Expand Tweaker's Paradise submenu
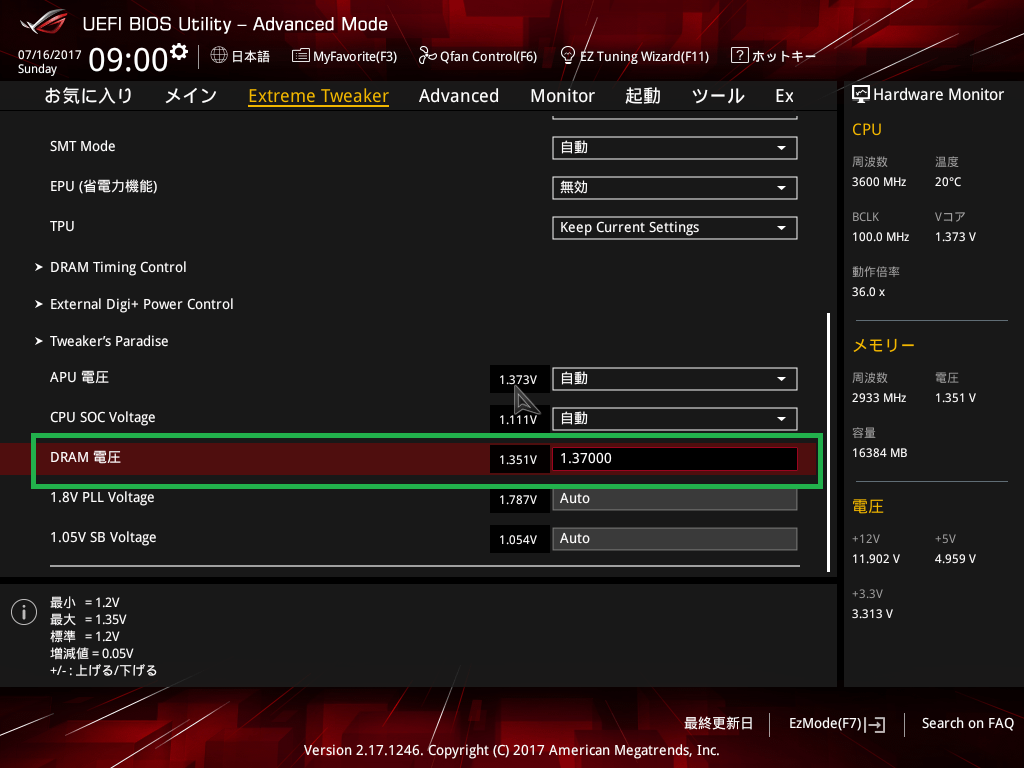Viewport: 1024px width, 768px height. (109, 341)
